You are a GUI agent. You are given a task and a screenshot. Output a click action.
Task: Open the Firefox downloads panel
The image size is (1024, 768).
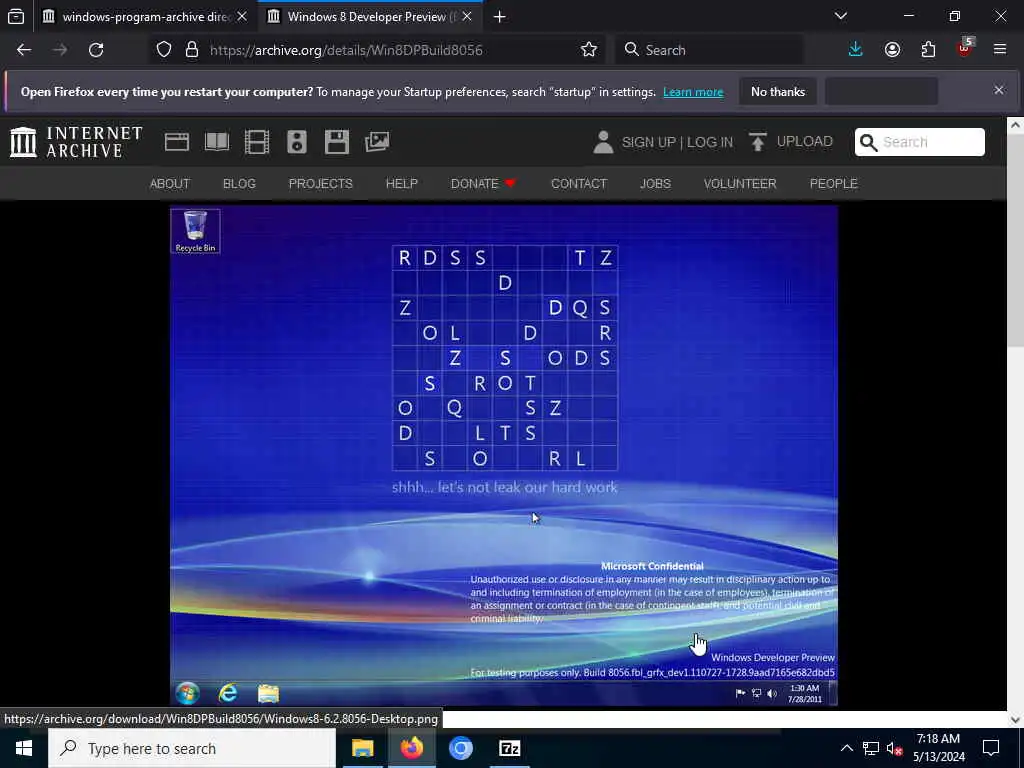(x=856, y=50)
